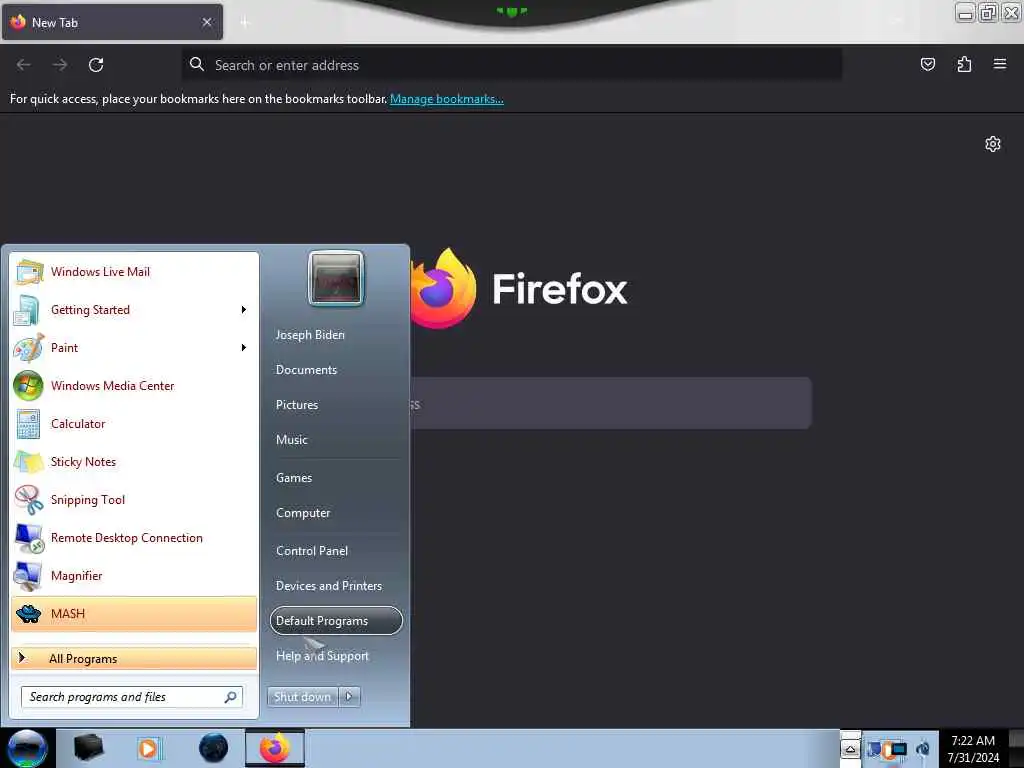Open Paint from the Start menu

coord(134,347)
